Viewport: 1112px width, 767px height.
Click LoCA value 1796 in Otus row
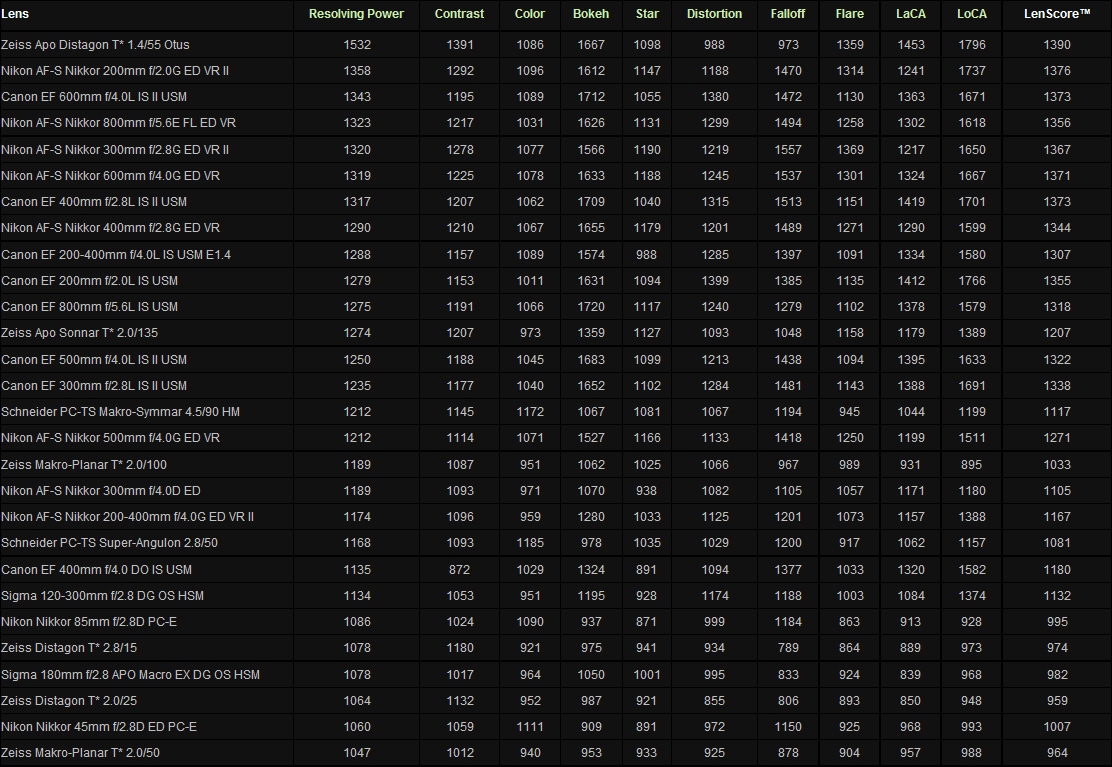point(972,45)
